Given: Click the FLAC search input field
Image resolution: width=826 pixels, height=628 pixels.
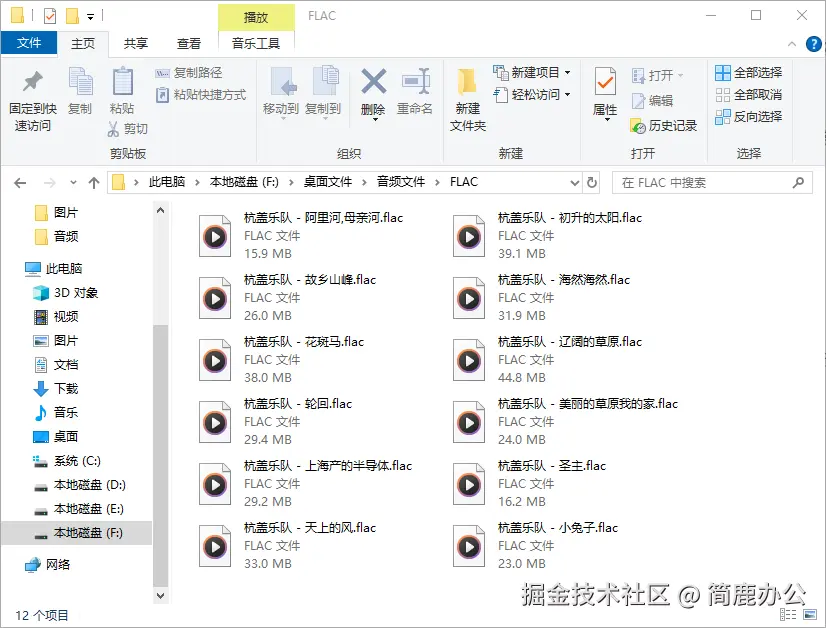Looking at the screenshot, I should point(712,183).
